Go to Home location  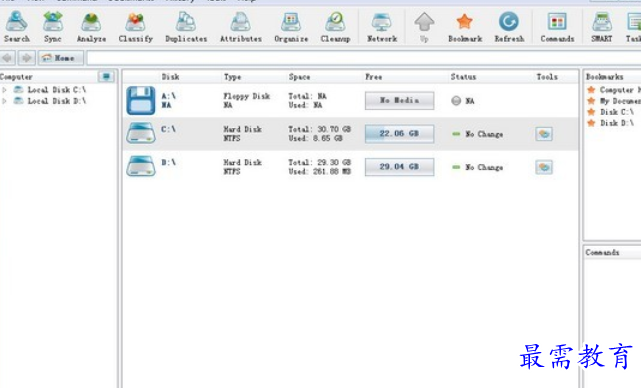pos(61,58)
